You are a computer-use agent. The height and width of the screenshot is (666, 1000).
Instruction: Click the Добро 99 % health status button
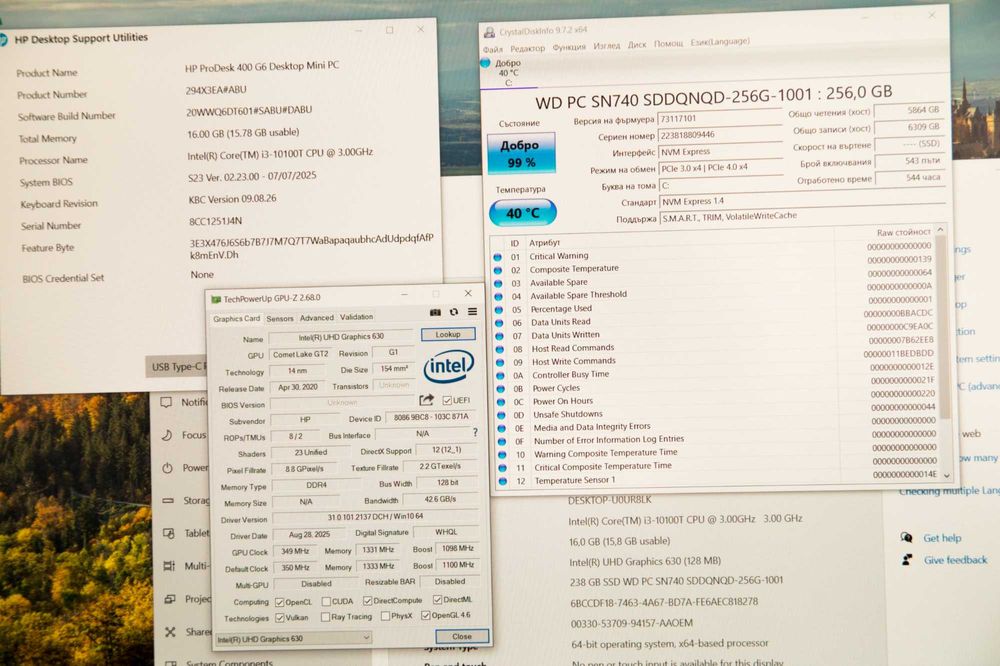pos(521,154)
